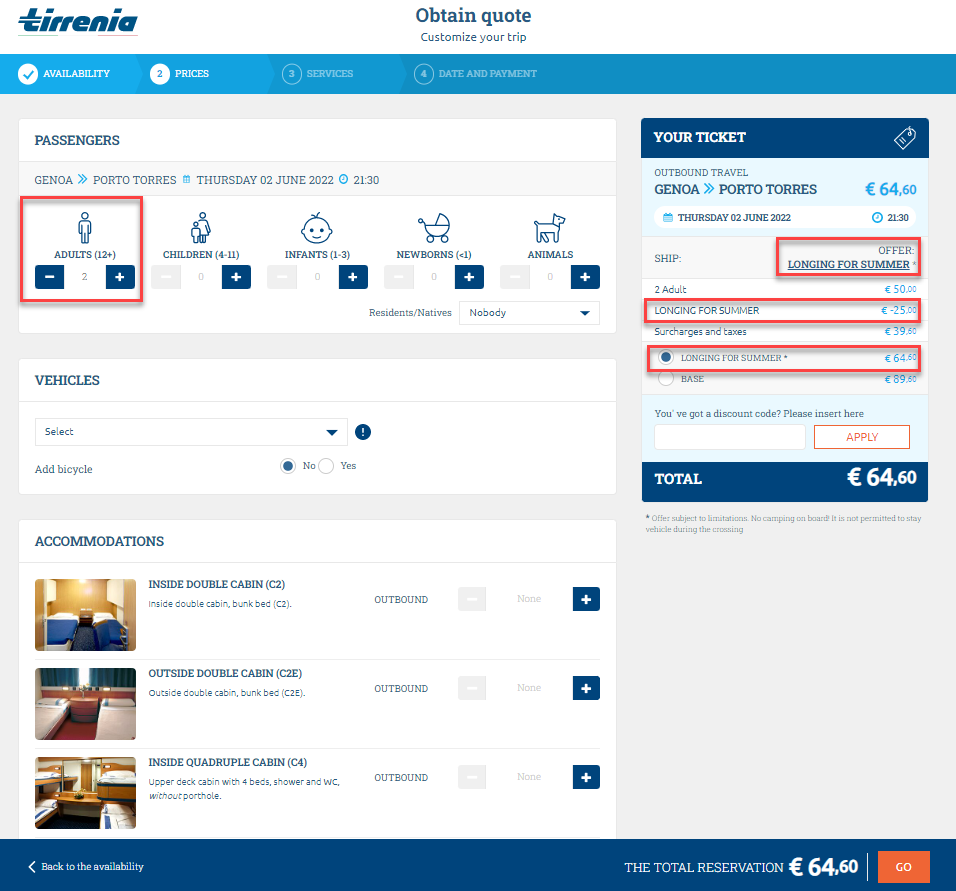956x891 pixels.
Task: Click the Infants baby face icon
Action: pos(316,228)
